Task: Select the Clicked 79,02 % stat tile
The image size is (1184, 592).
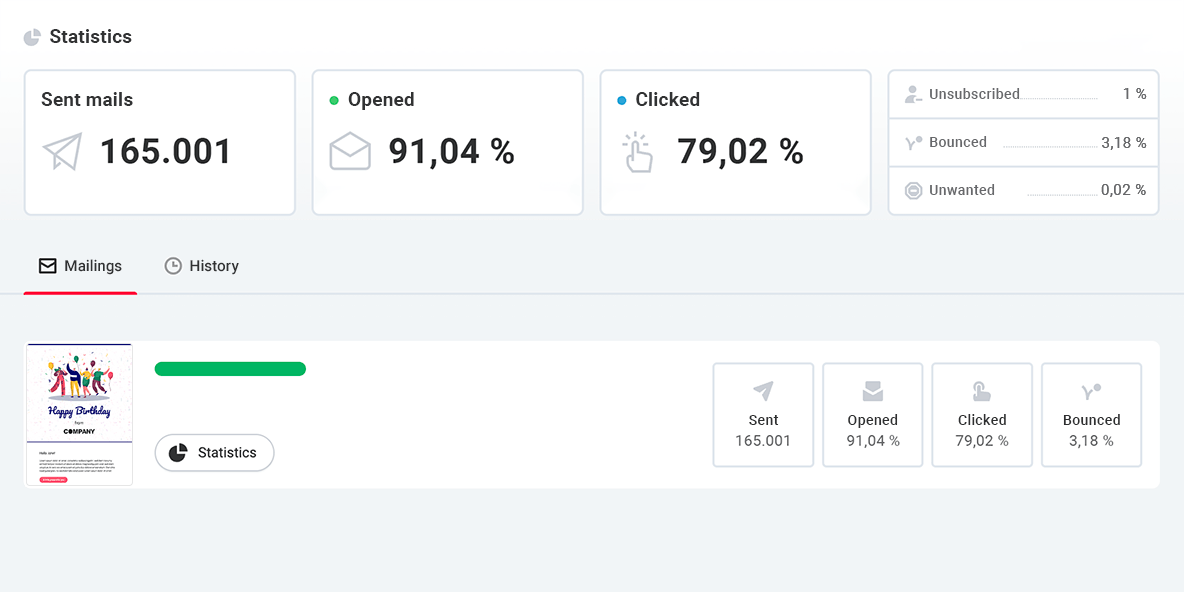Action: (x=981, y=415)
